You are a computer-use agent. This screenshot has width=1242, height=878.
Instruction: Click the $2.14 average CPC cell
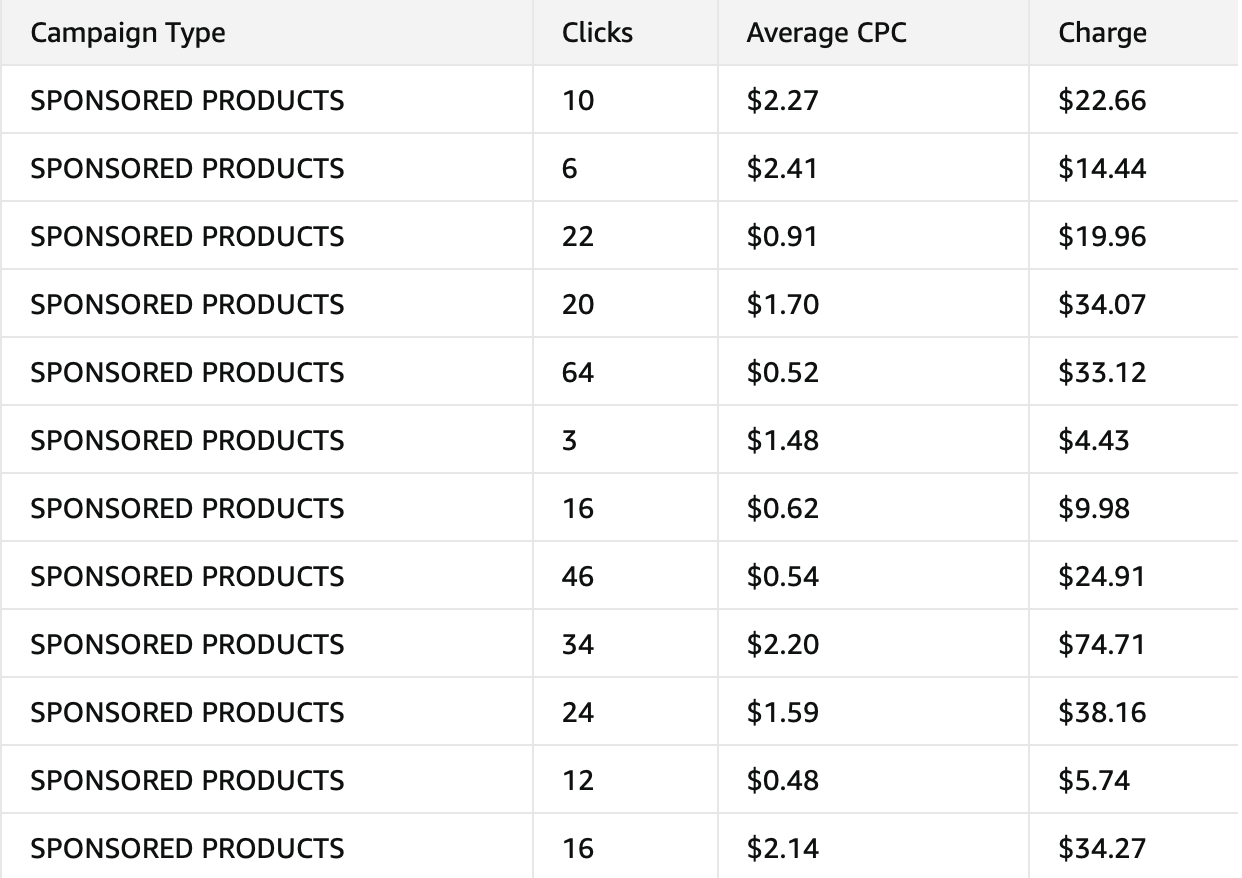pos(782,849)
